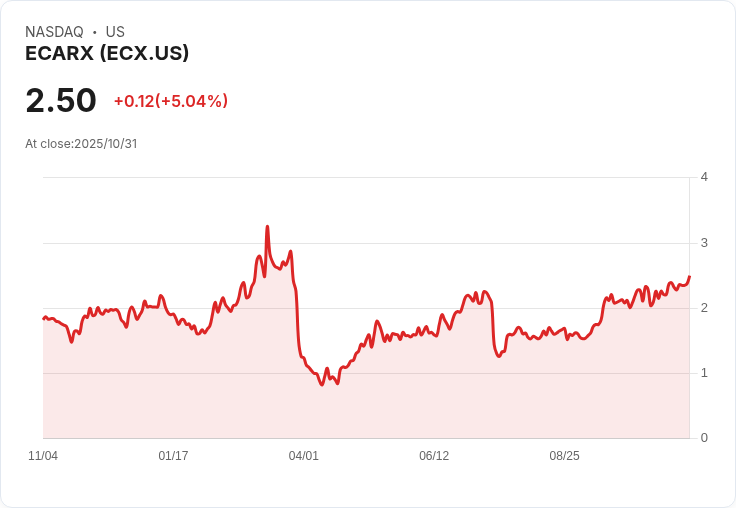
Task: Click the 2.50 closing price
Action: 61,100
